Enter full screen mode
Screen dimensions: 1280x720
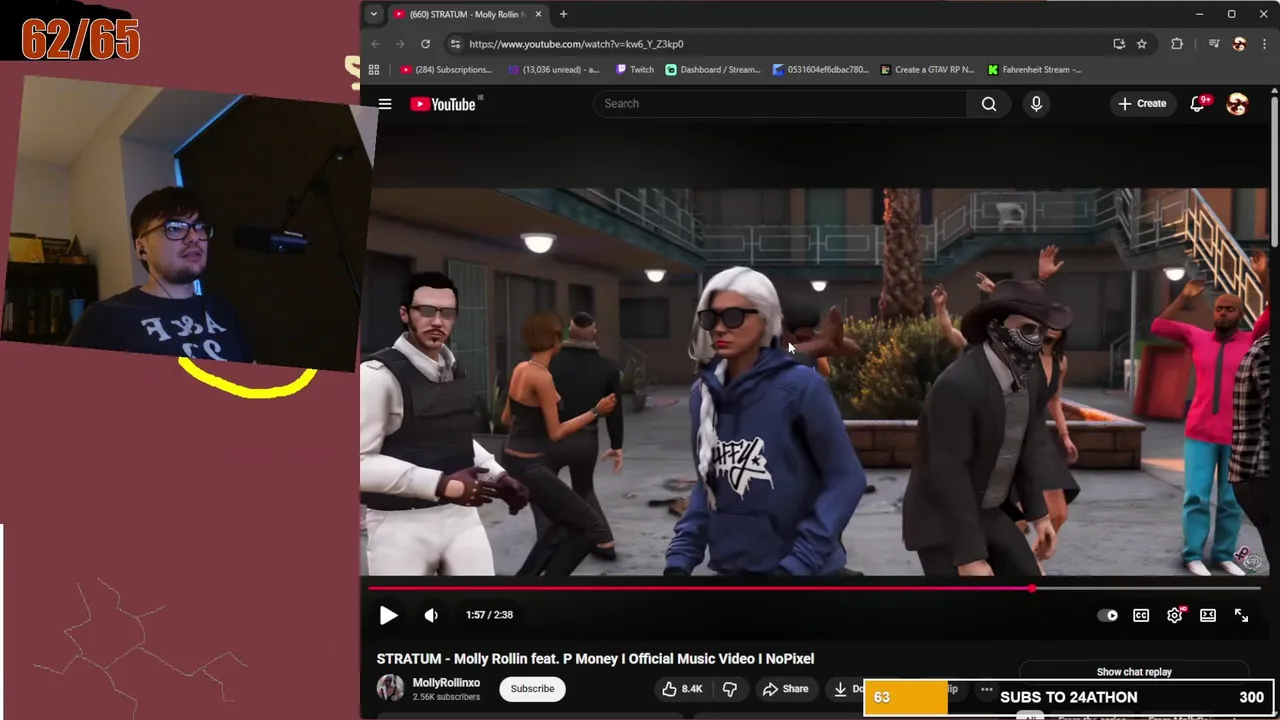click(x=1241, y=615)
